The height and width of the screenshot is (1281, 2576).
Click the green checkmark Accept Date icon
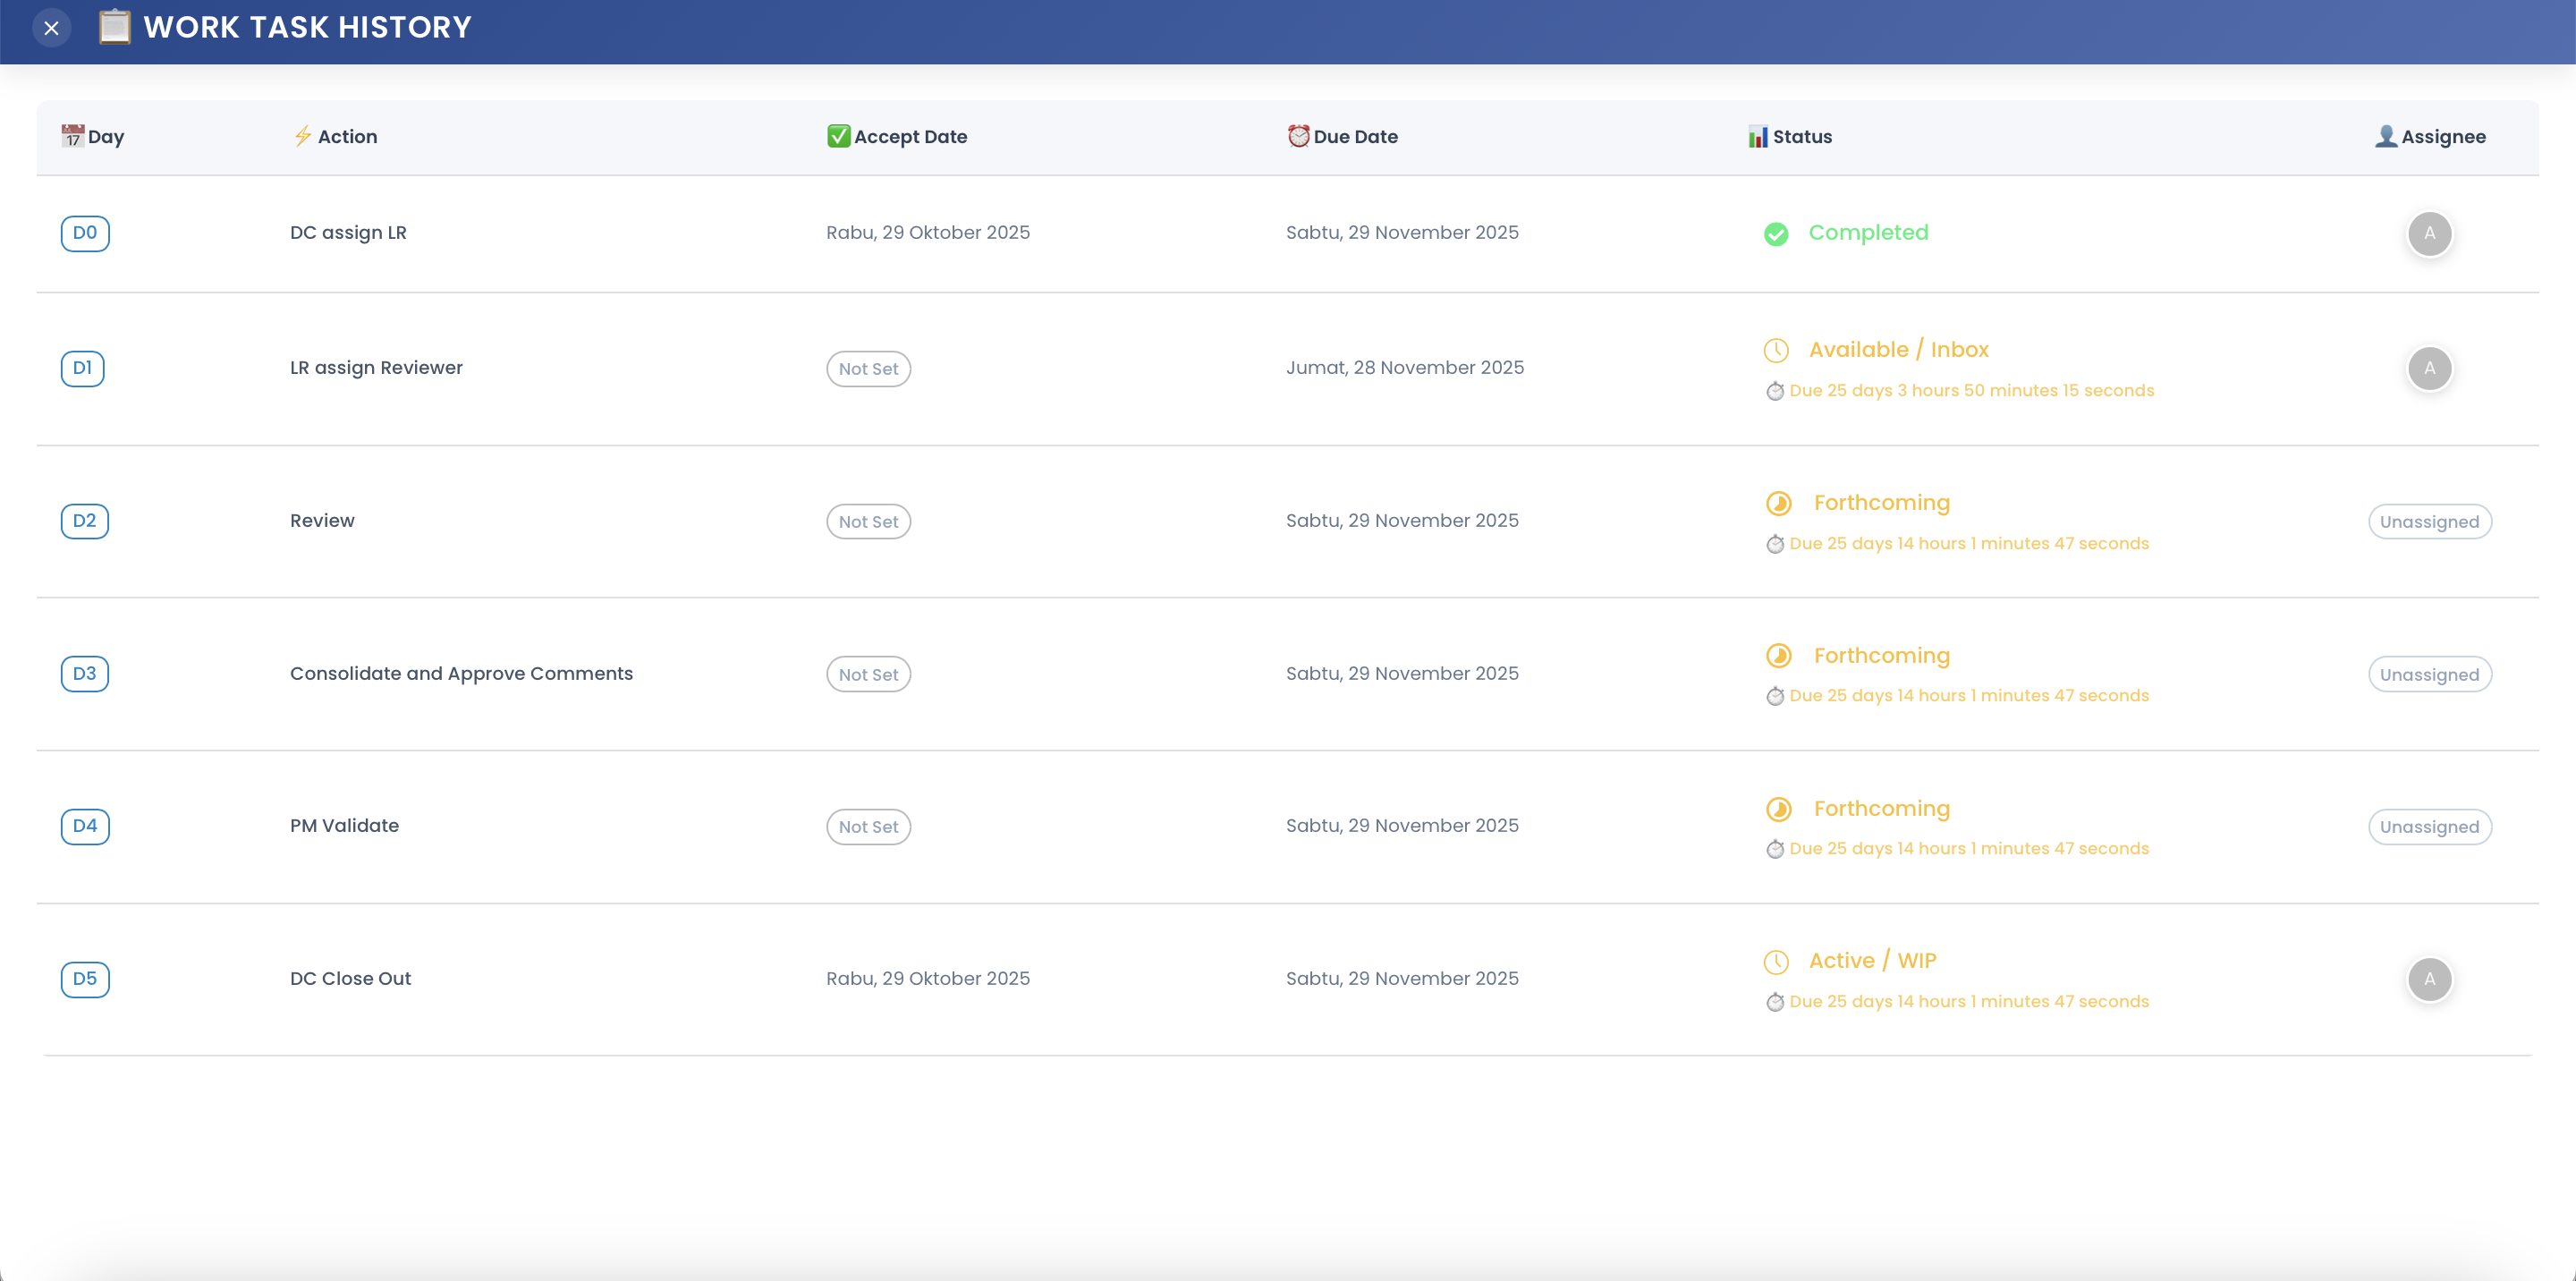click(838, 136)
